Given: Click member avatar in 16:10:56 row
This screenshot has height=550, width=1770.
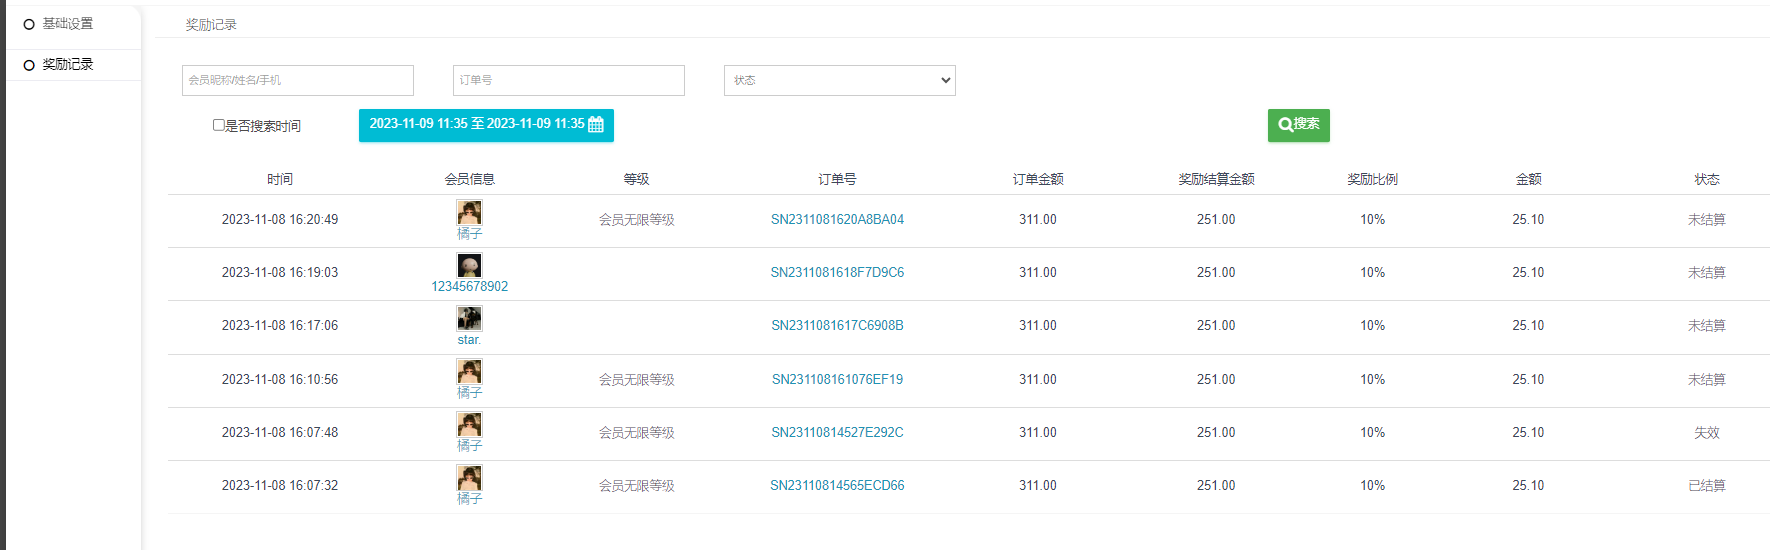Looking at the screenshot, I should pyautogui.click(x=469, y=372).
